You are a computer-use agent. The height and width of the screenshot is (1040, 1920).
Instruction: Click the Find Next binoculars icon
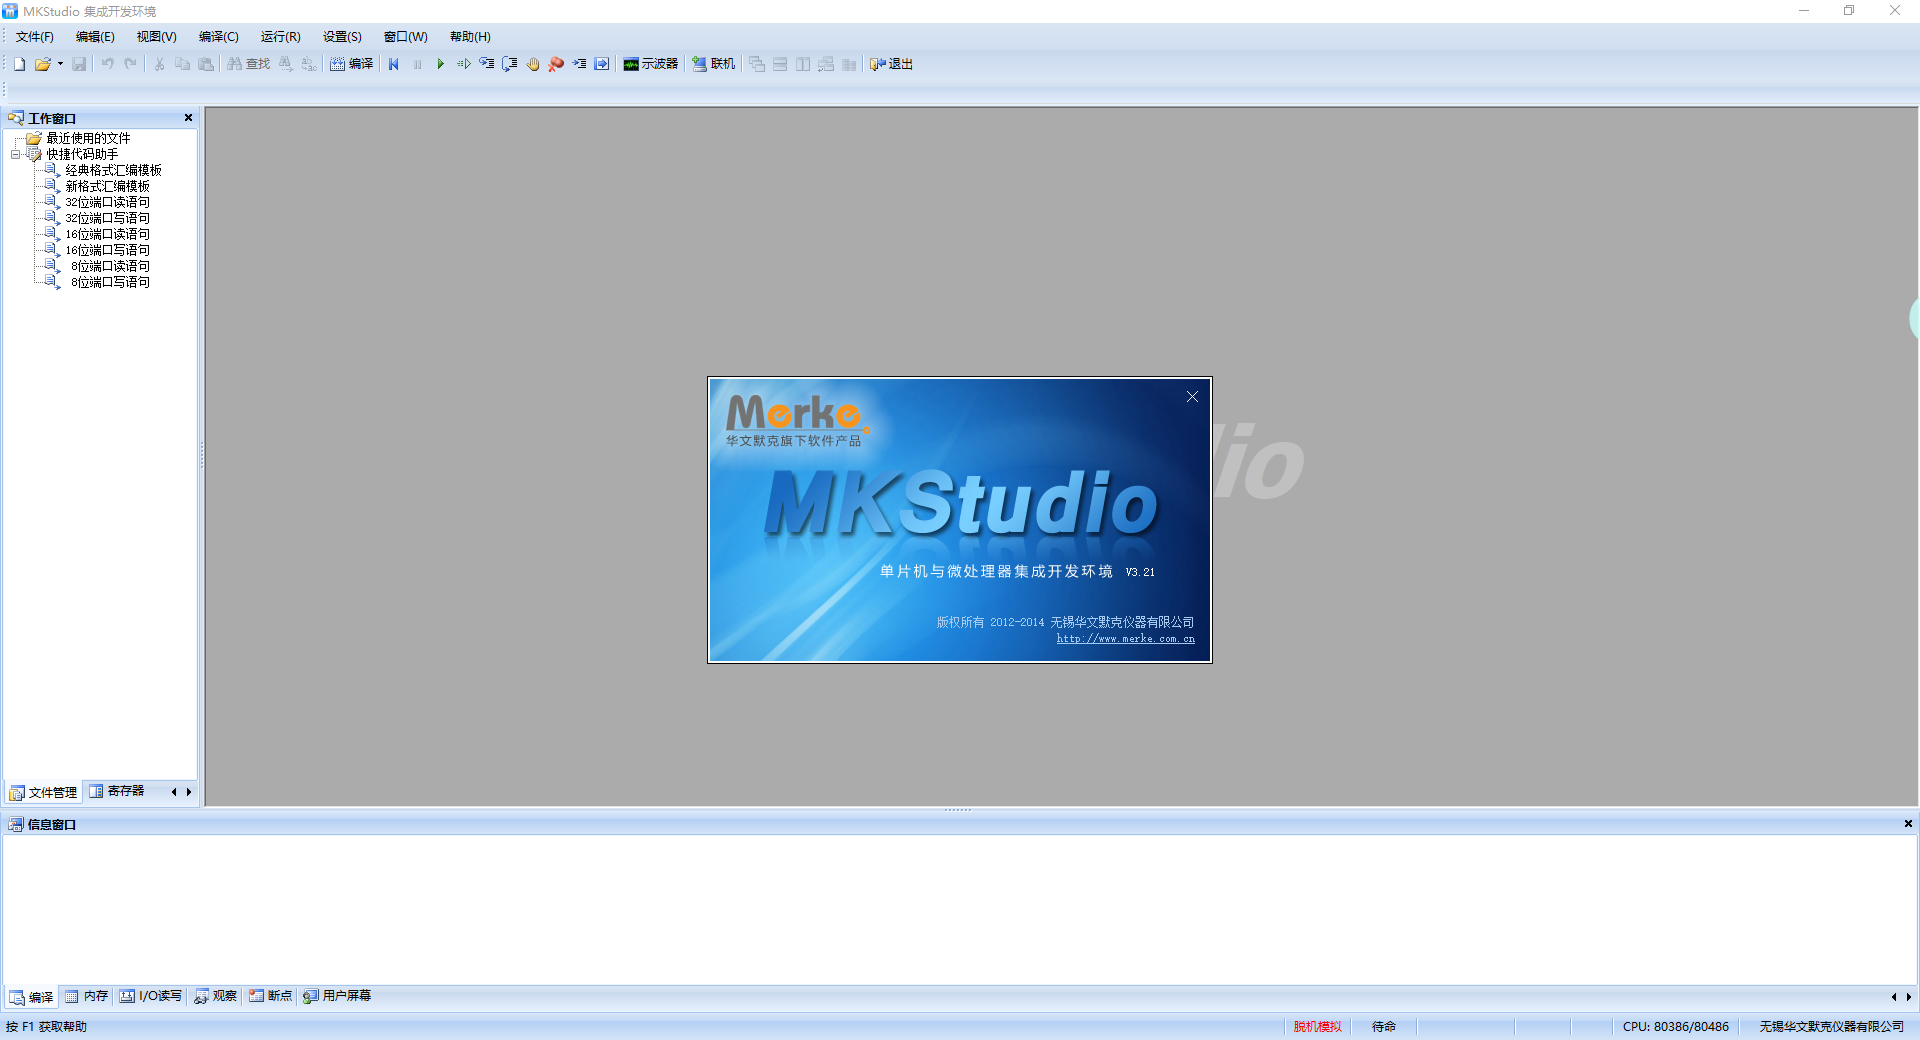286,64
